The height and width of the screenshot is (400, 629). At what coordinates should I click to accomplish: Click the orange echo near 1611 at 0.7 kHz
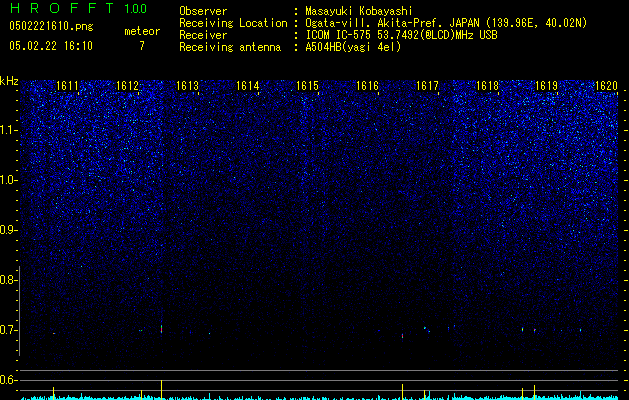[x=54, y=333]
